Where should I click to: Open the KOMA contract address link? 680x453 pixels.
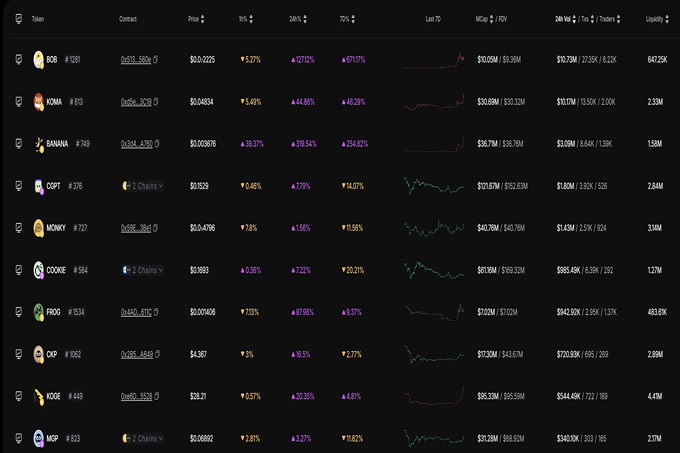point(135,102)
